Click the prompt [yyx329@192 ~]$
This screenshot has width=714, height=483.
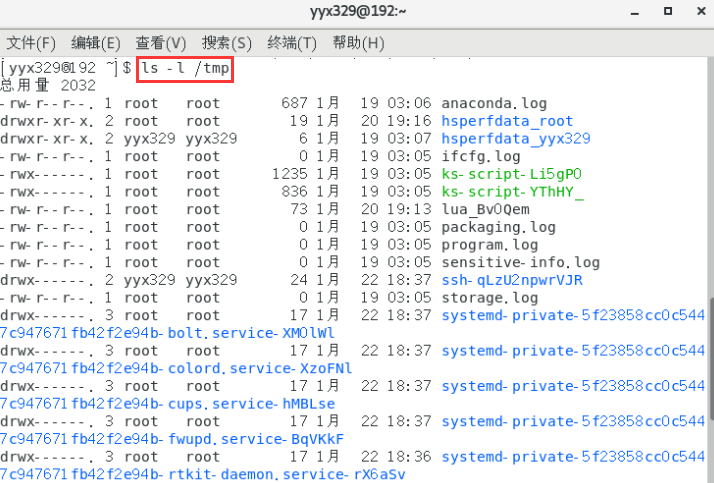(x=66, y=69)
